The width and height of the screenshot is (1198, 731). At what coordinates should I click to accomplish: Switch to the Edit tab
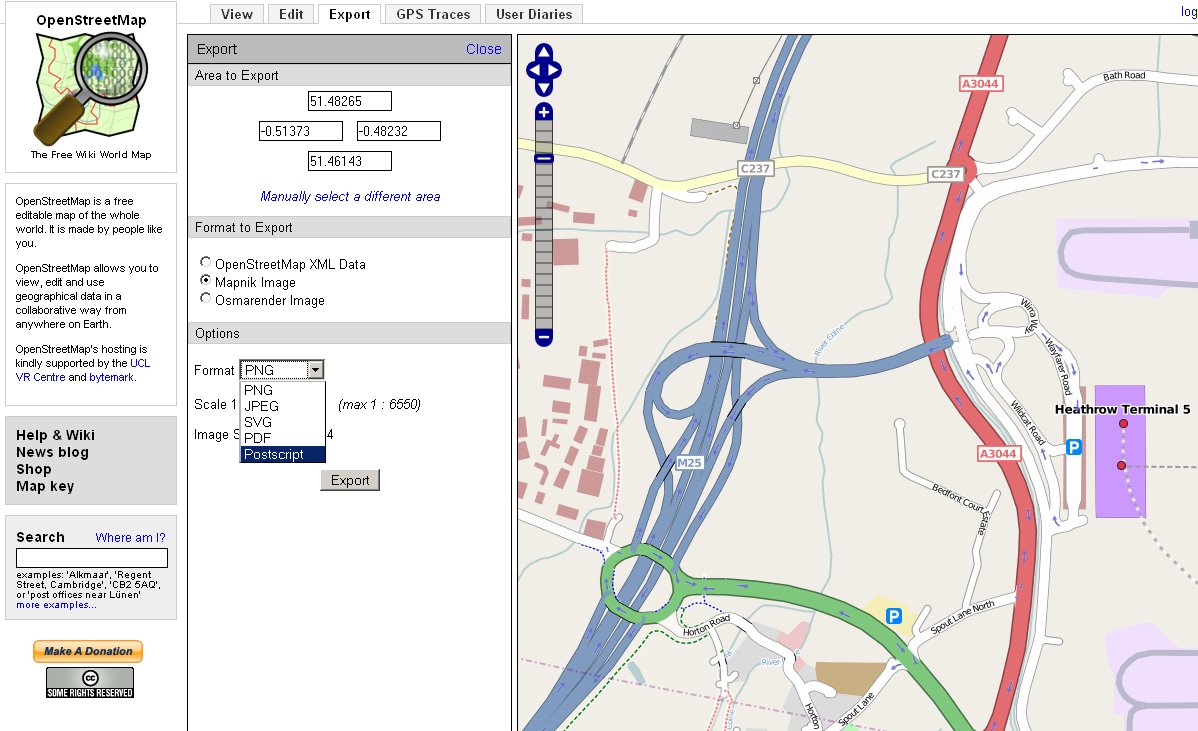point(291,14)
